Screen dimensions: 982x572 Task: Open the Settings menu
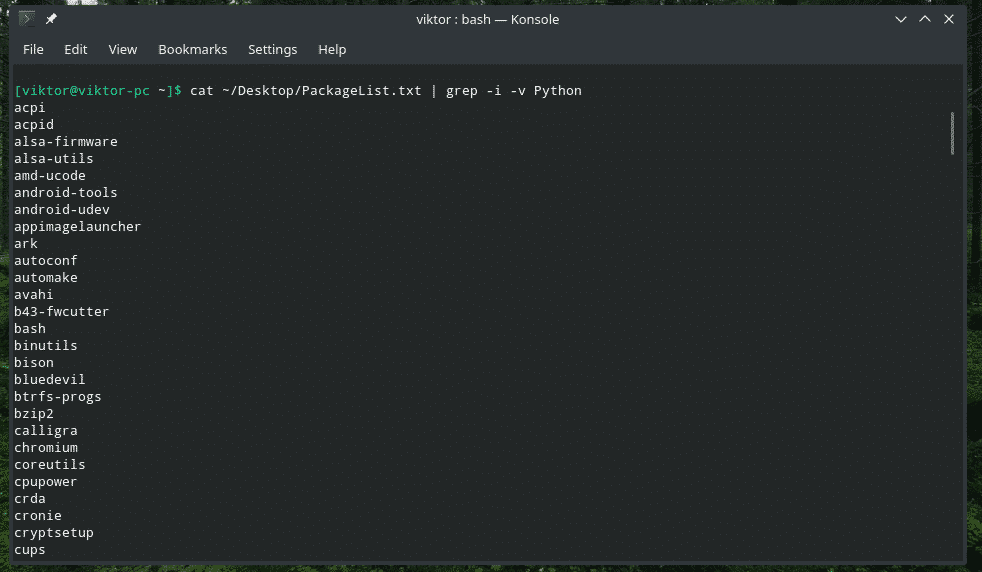pyautogui.click(x=272, y=49)
